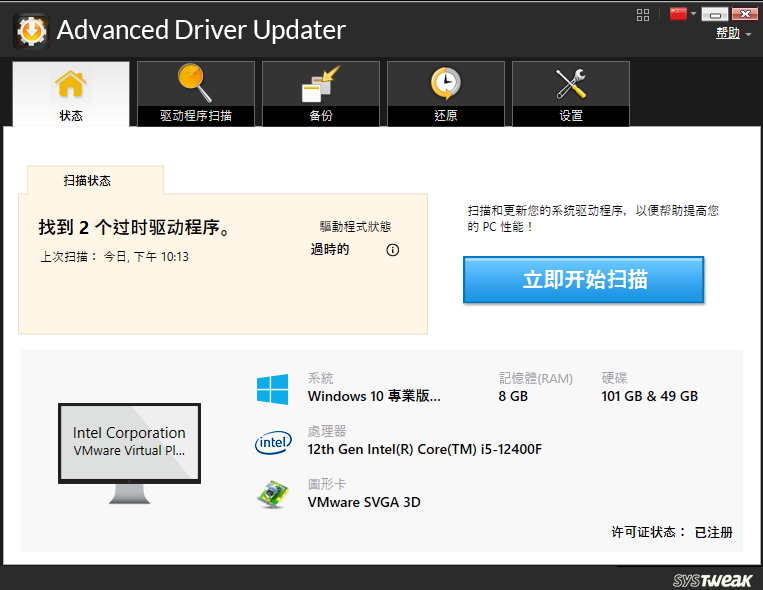Close the Advanced Driver Updater window
The height and width of the screenshot is (590, 763).
pos(744,14)
